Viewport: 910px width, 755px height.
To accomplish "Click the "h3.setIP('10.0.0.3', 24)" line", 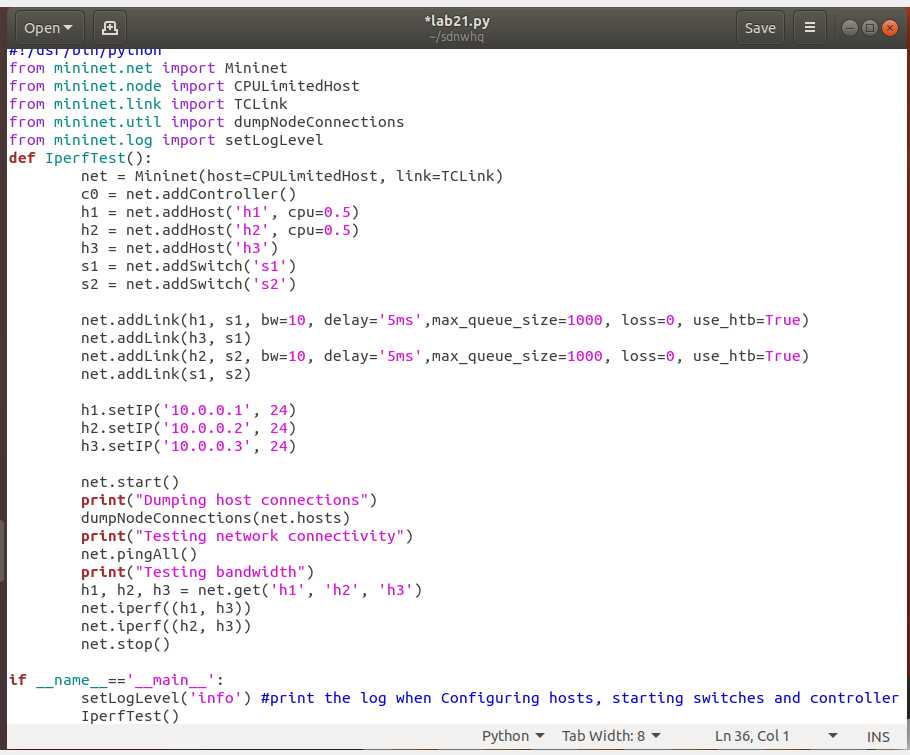I will [x=189, y=446].
